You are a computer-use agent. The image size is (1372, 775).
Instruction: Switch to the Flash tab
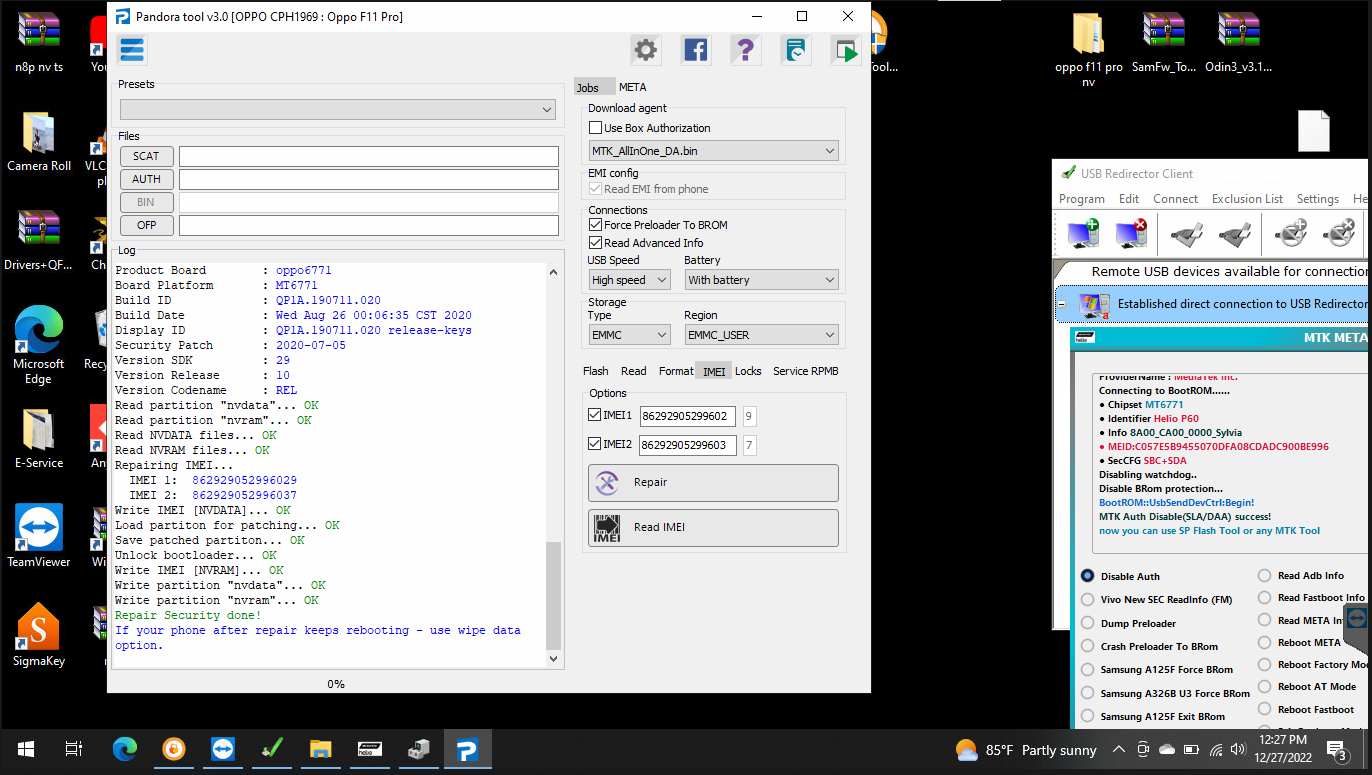pyautogui.click(x=596, y=371)
